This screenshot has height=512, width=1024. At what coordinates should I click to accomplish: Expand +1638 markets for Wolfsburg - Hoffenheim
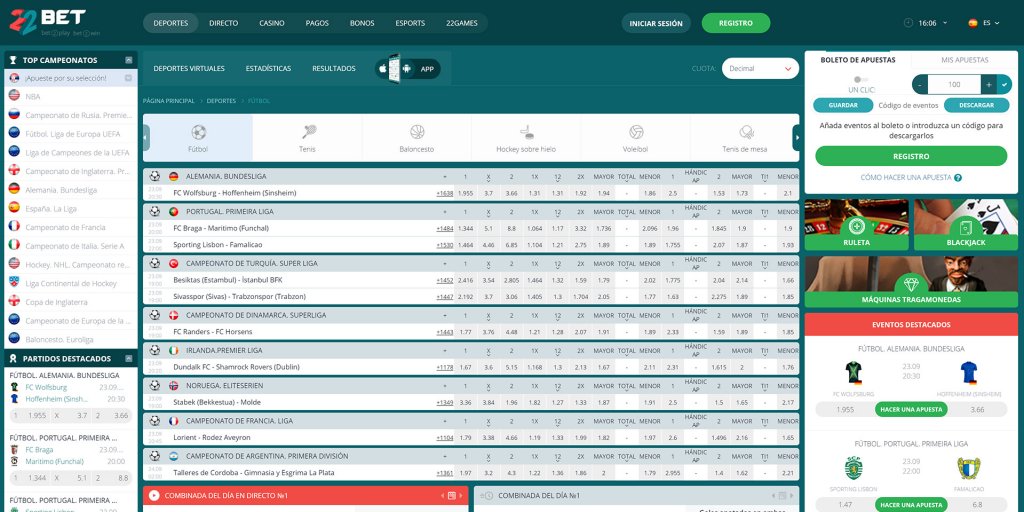click(x=445, y=193)
